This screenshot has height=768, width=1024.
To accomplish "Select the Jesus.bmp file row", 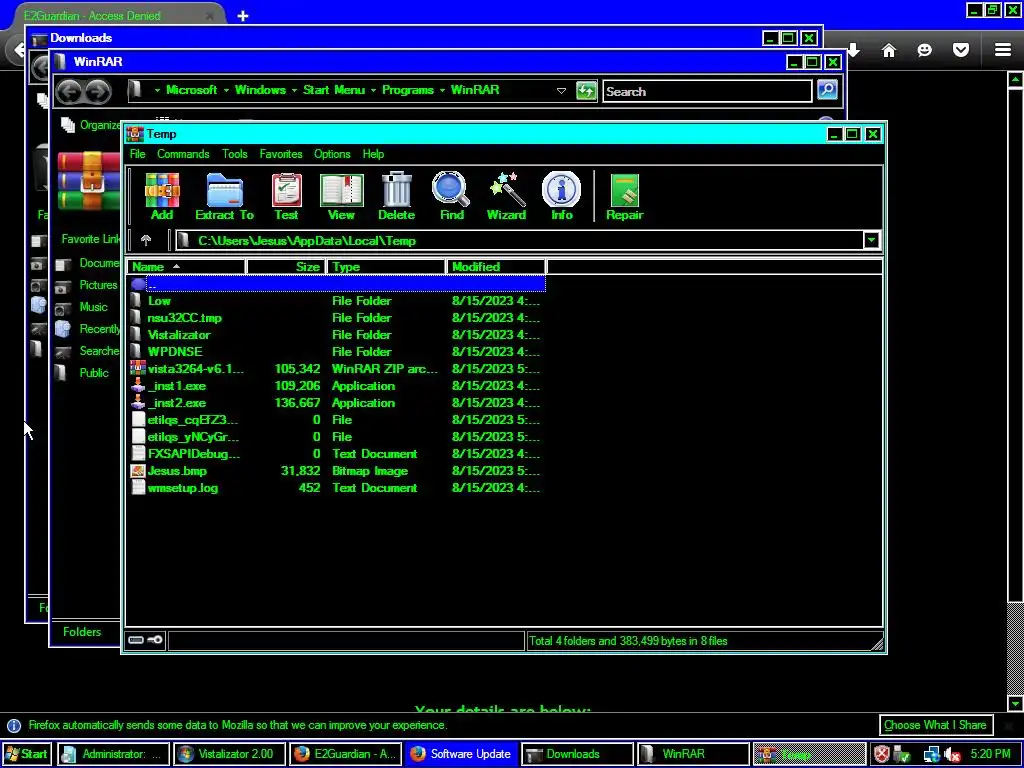I will click(336, 471).
